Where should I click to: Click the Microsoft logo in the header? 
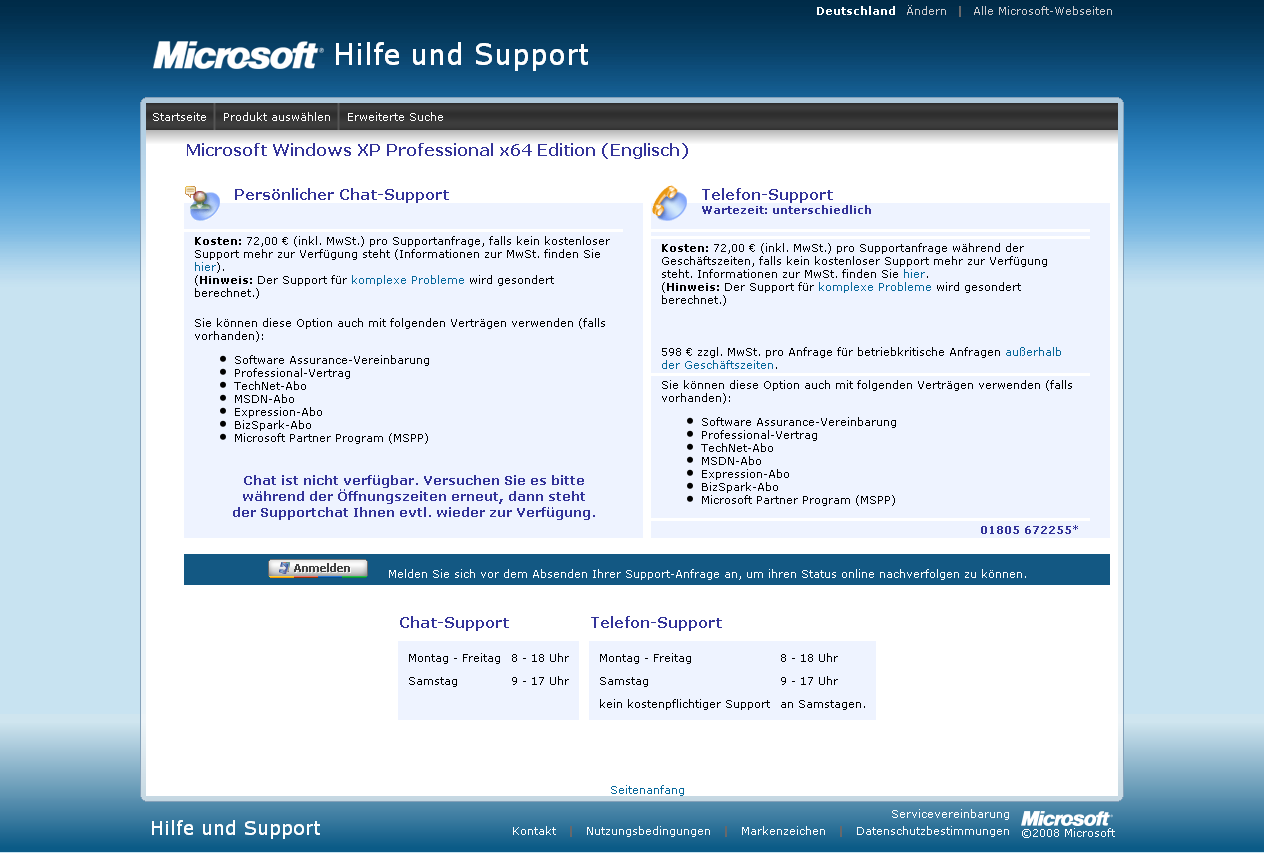238,55
